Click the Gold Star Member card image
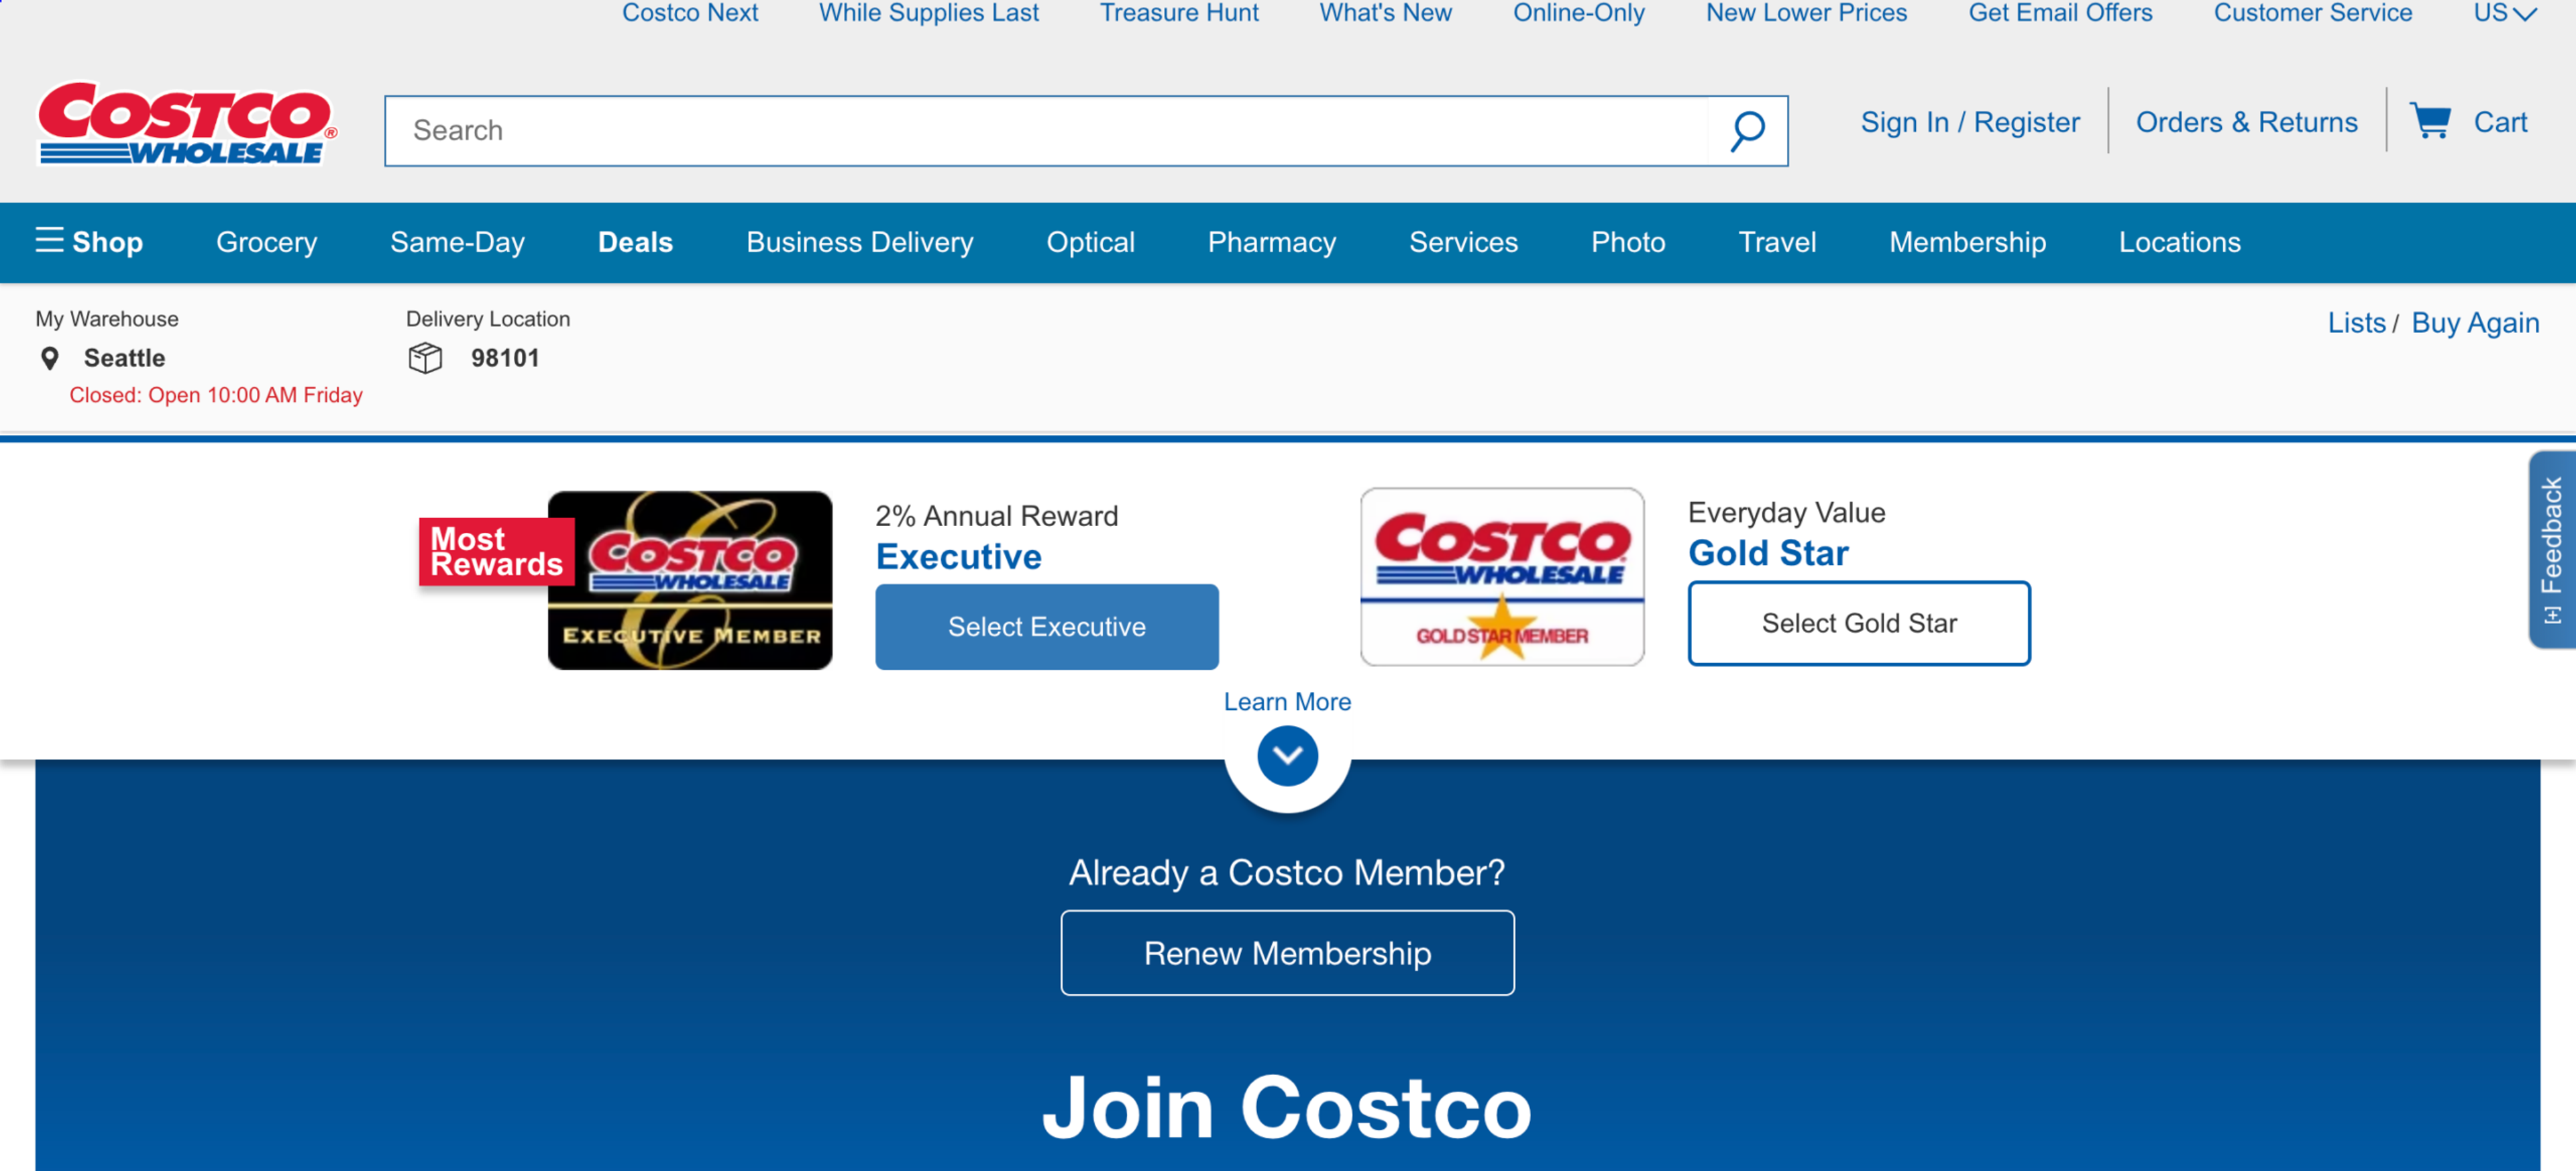The image size is (2576, 1171). click(x=1502, y=577)
